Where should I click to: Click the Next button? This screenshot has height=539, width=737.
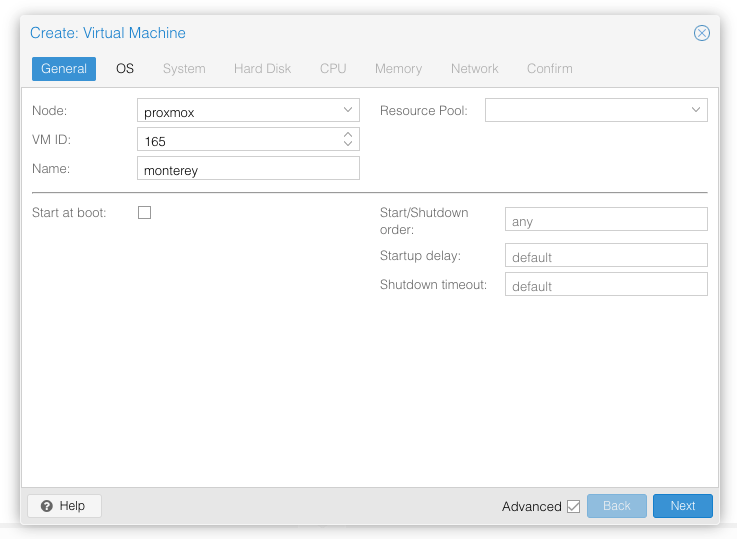click(x=682, y=506)
